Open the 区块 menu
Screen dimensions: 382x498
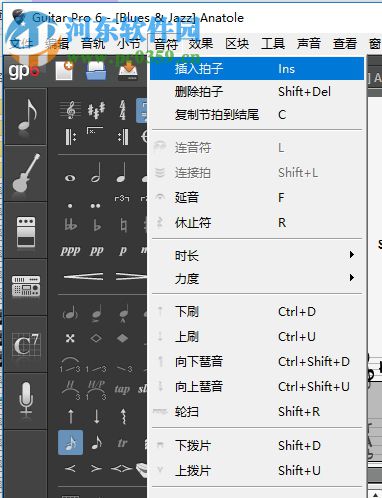pos(237,44)
